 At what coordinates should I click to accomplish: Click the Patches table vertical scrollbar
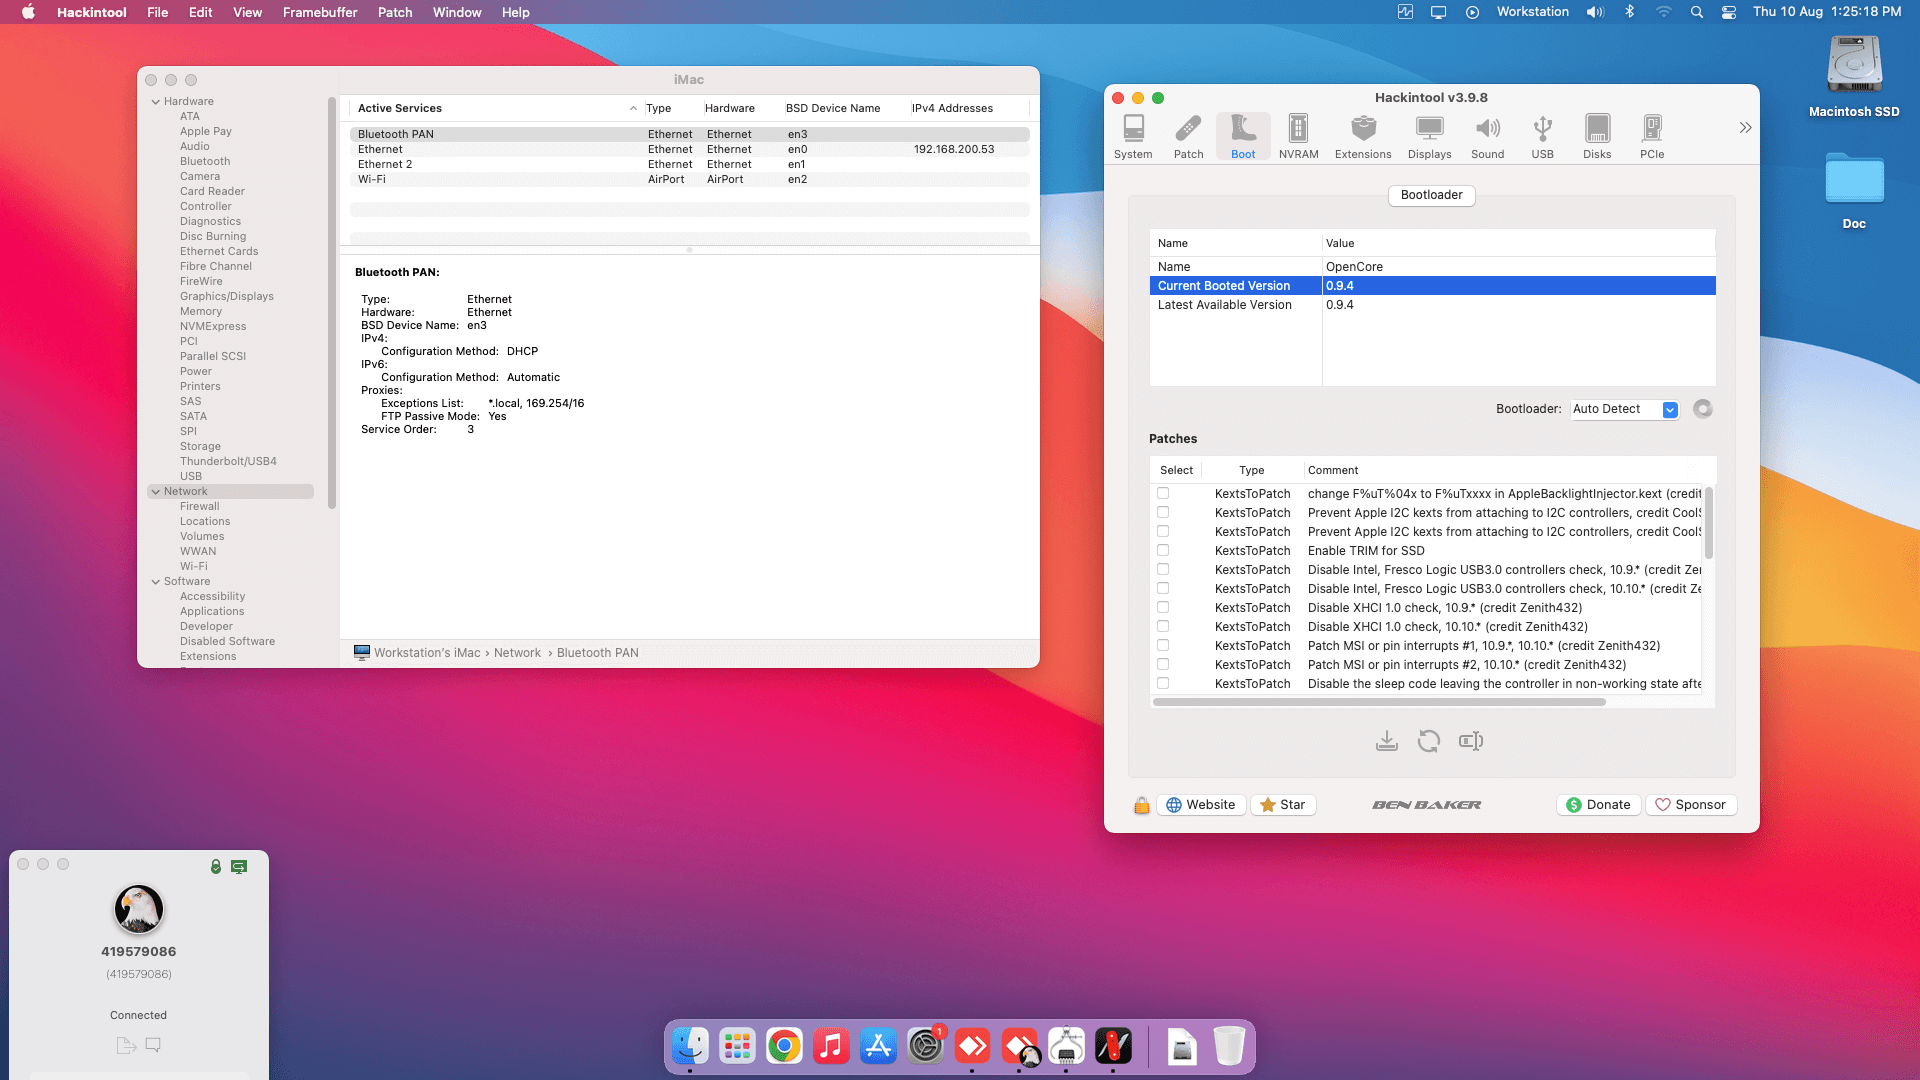tap(1709, 523)
